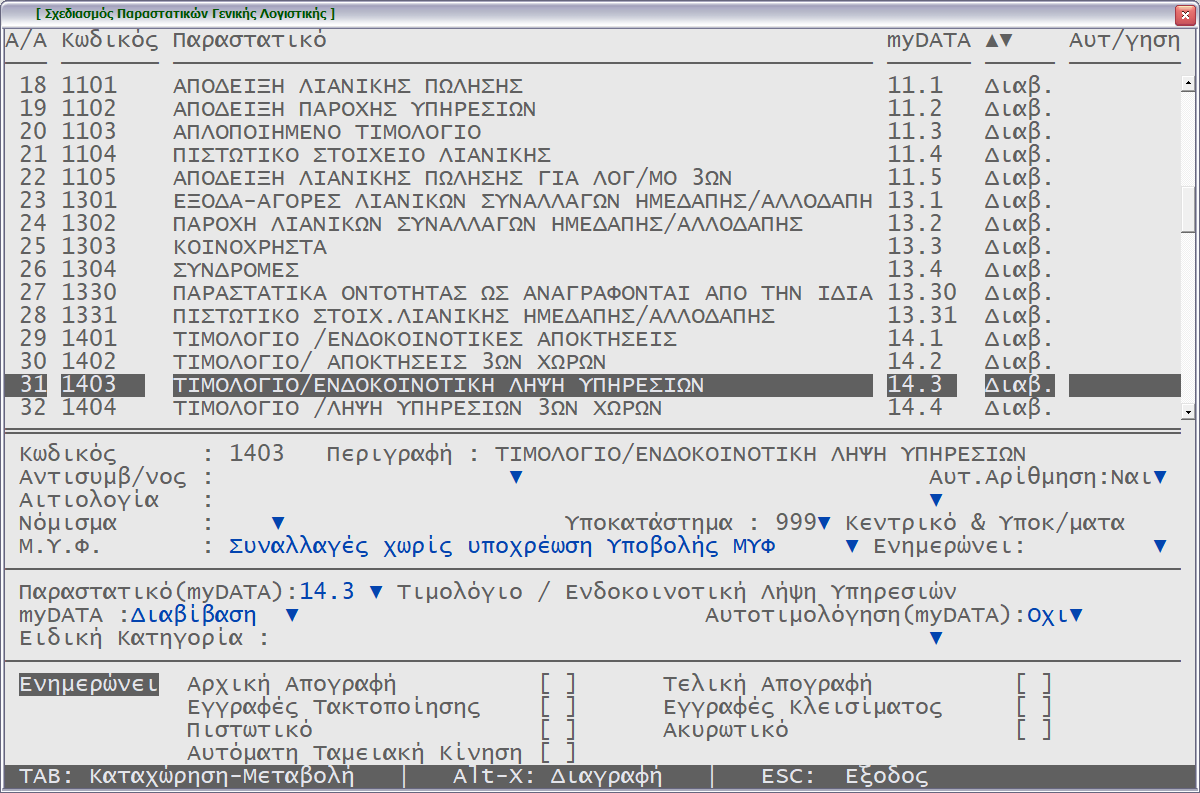Tick the Ακυρωτικό checkbox
Image resolution: width=1200 pixels, height=793 pixels.
click(x=1034, y=730)
